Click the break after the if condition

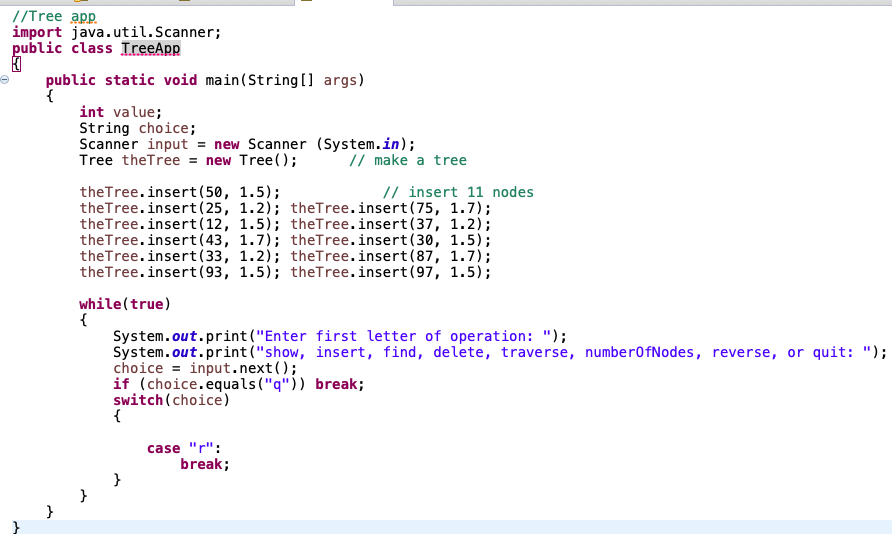click(336, 384)
